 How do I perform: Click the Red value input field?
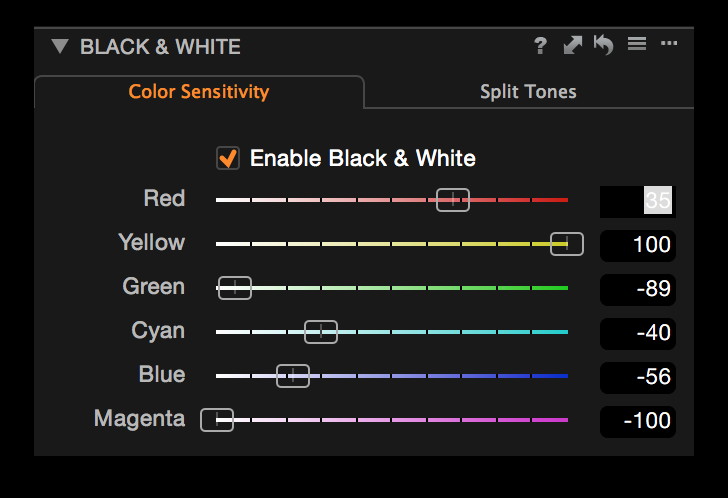click(637, 201)
